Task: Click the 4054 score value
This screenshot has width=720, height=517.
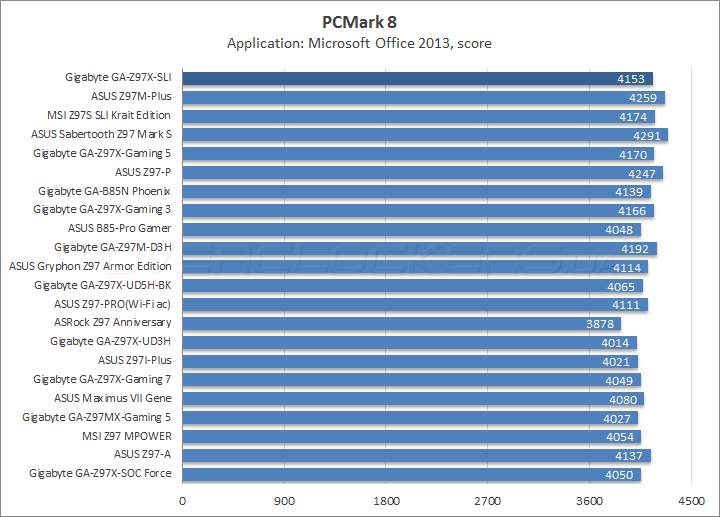Action: 620,437
